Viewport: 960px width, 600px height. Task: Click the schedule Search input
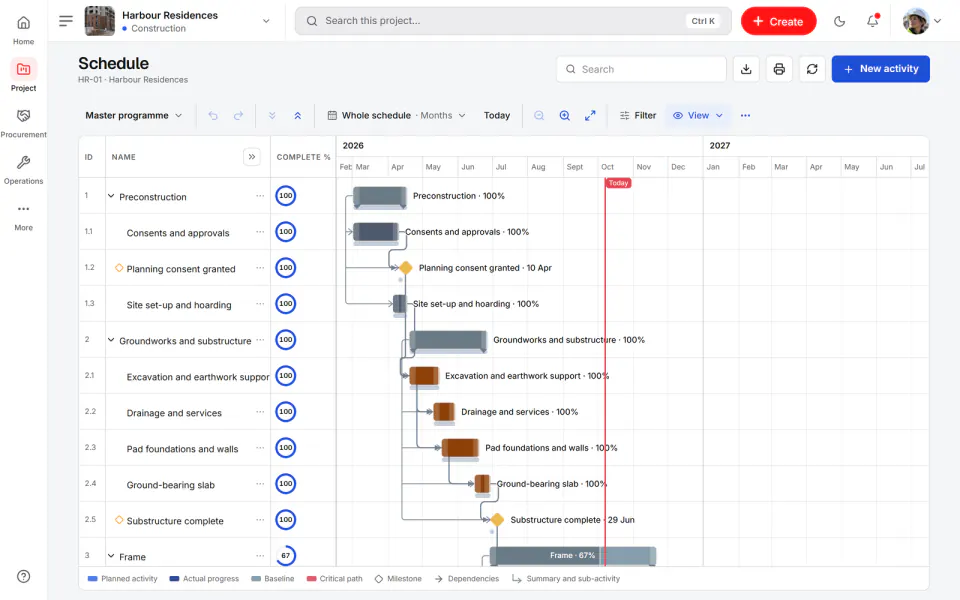tap(641, 69)
